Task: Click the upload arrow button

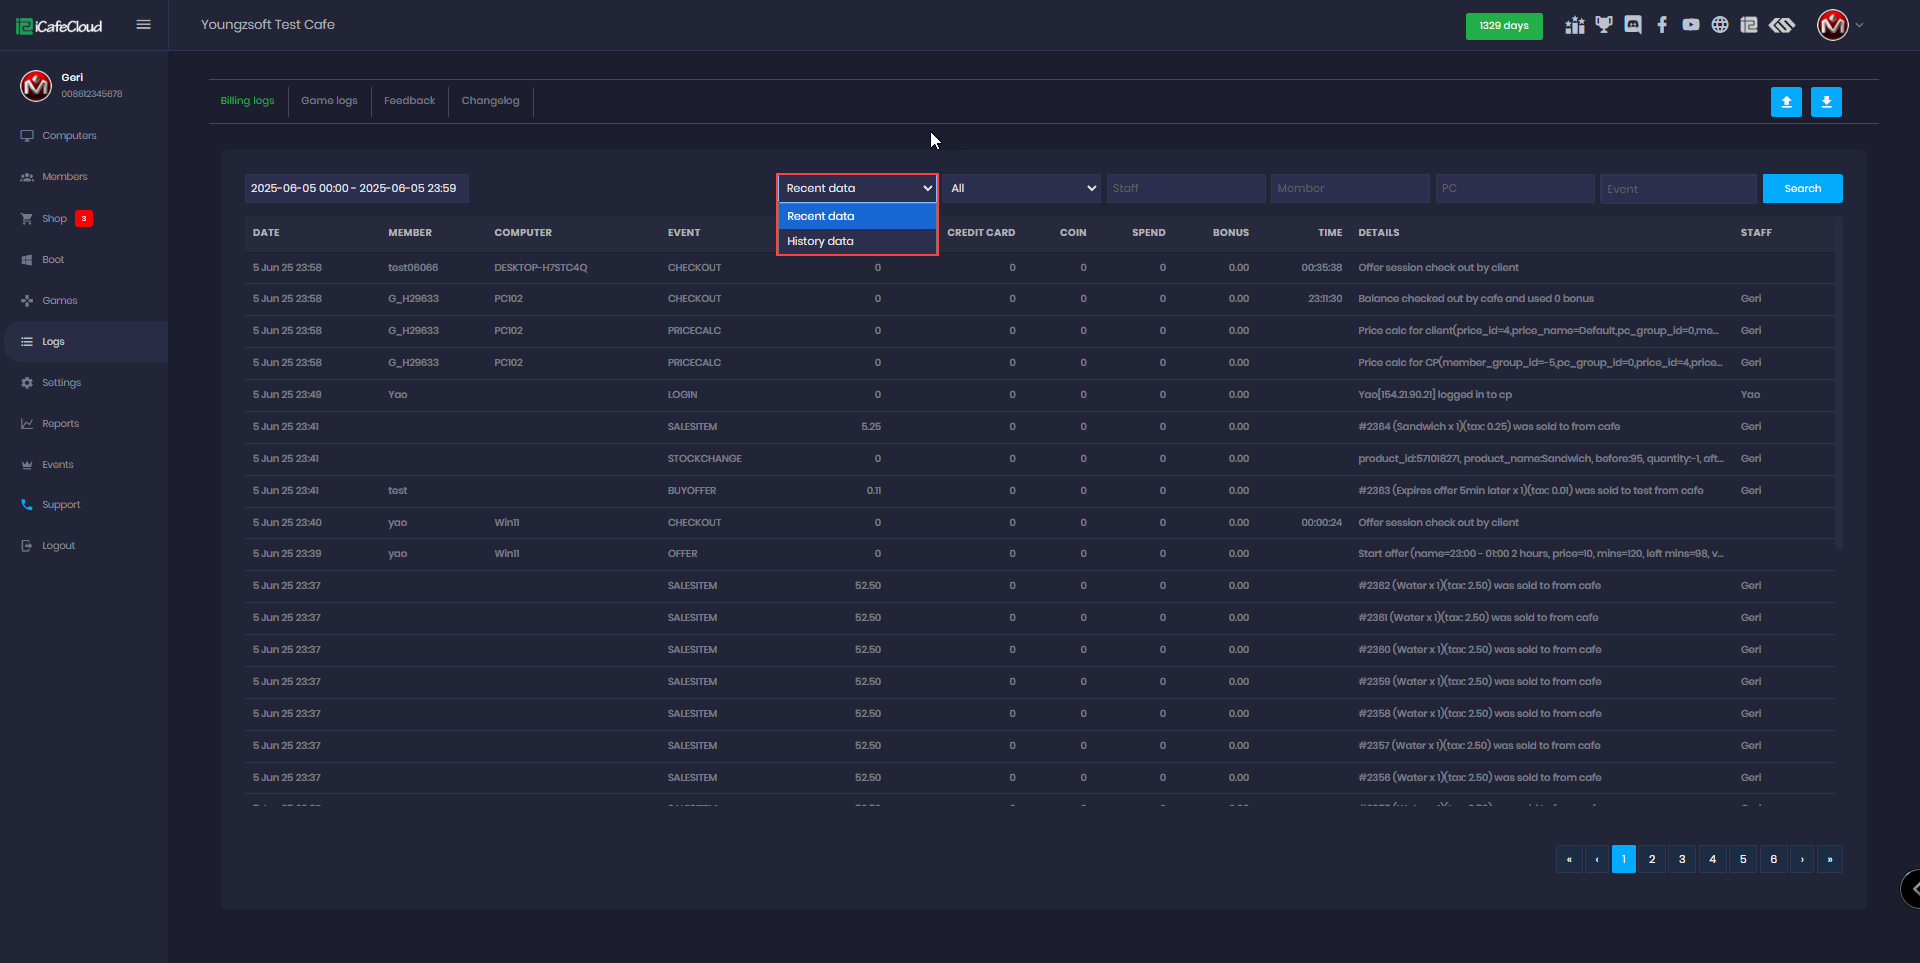Action: click(1786, 102)
